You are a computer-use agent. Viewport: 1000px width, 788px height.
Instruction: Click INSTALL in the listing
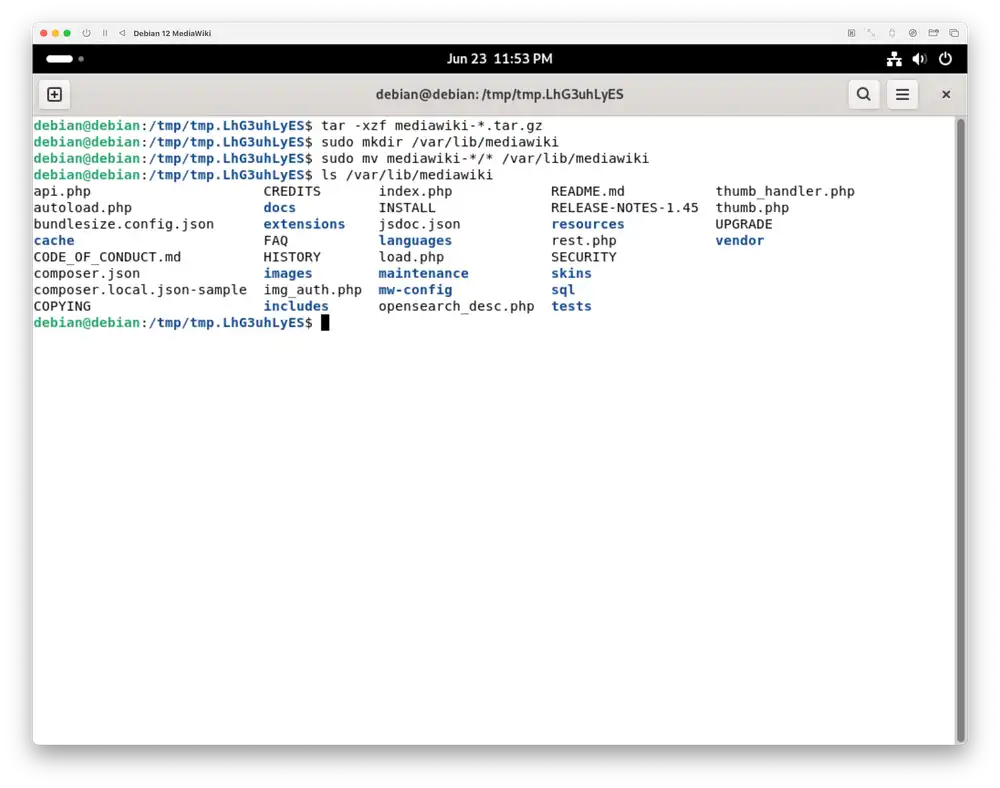(407, 208)
